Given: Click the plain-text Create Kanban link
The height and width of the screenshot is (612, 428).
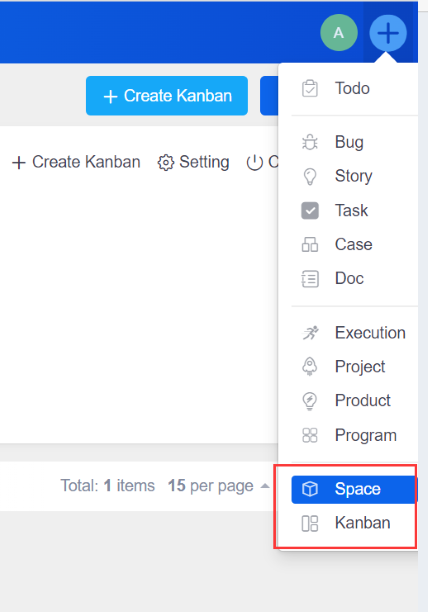Looking at the screenshot, I should click(x=76, y=162).
